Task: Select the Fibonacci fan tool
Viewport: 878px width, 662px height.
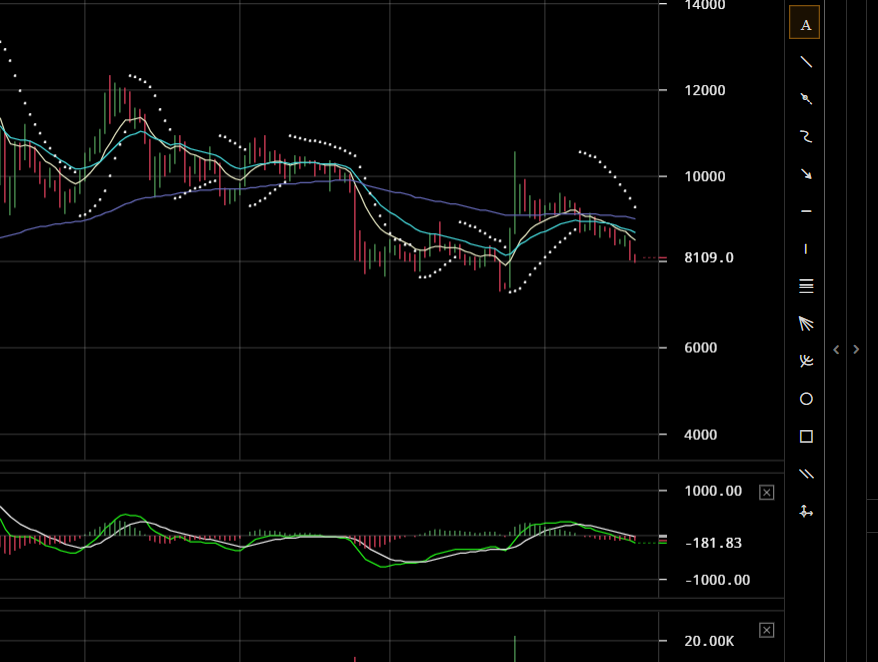Action: (x=806, y=324)
